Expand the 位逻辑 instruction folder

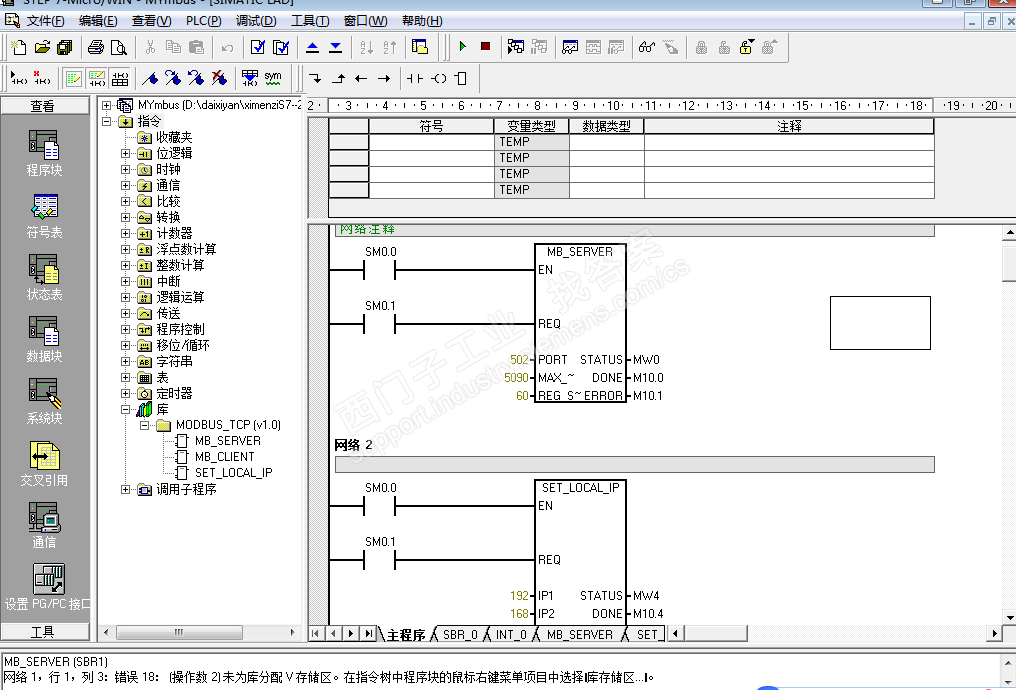(125, 154)
